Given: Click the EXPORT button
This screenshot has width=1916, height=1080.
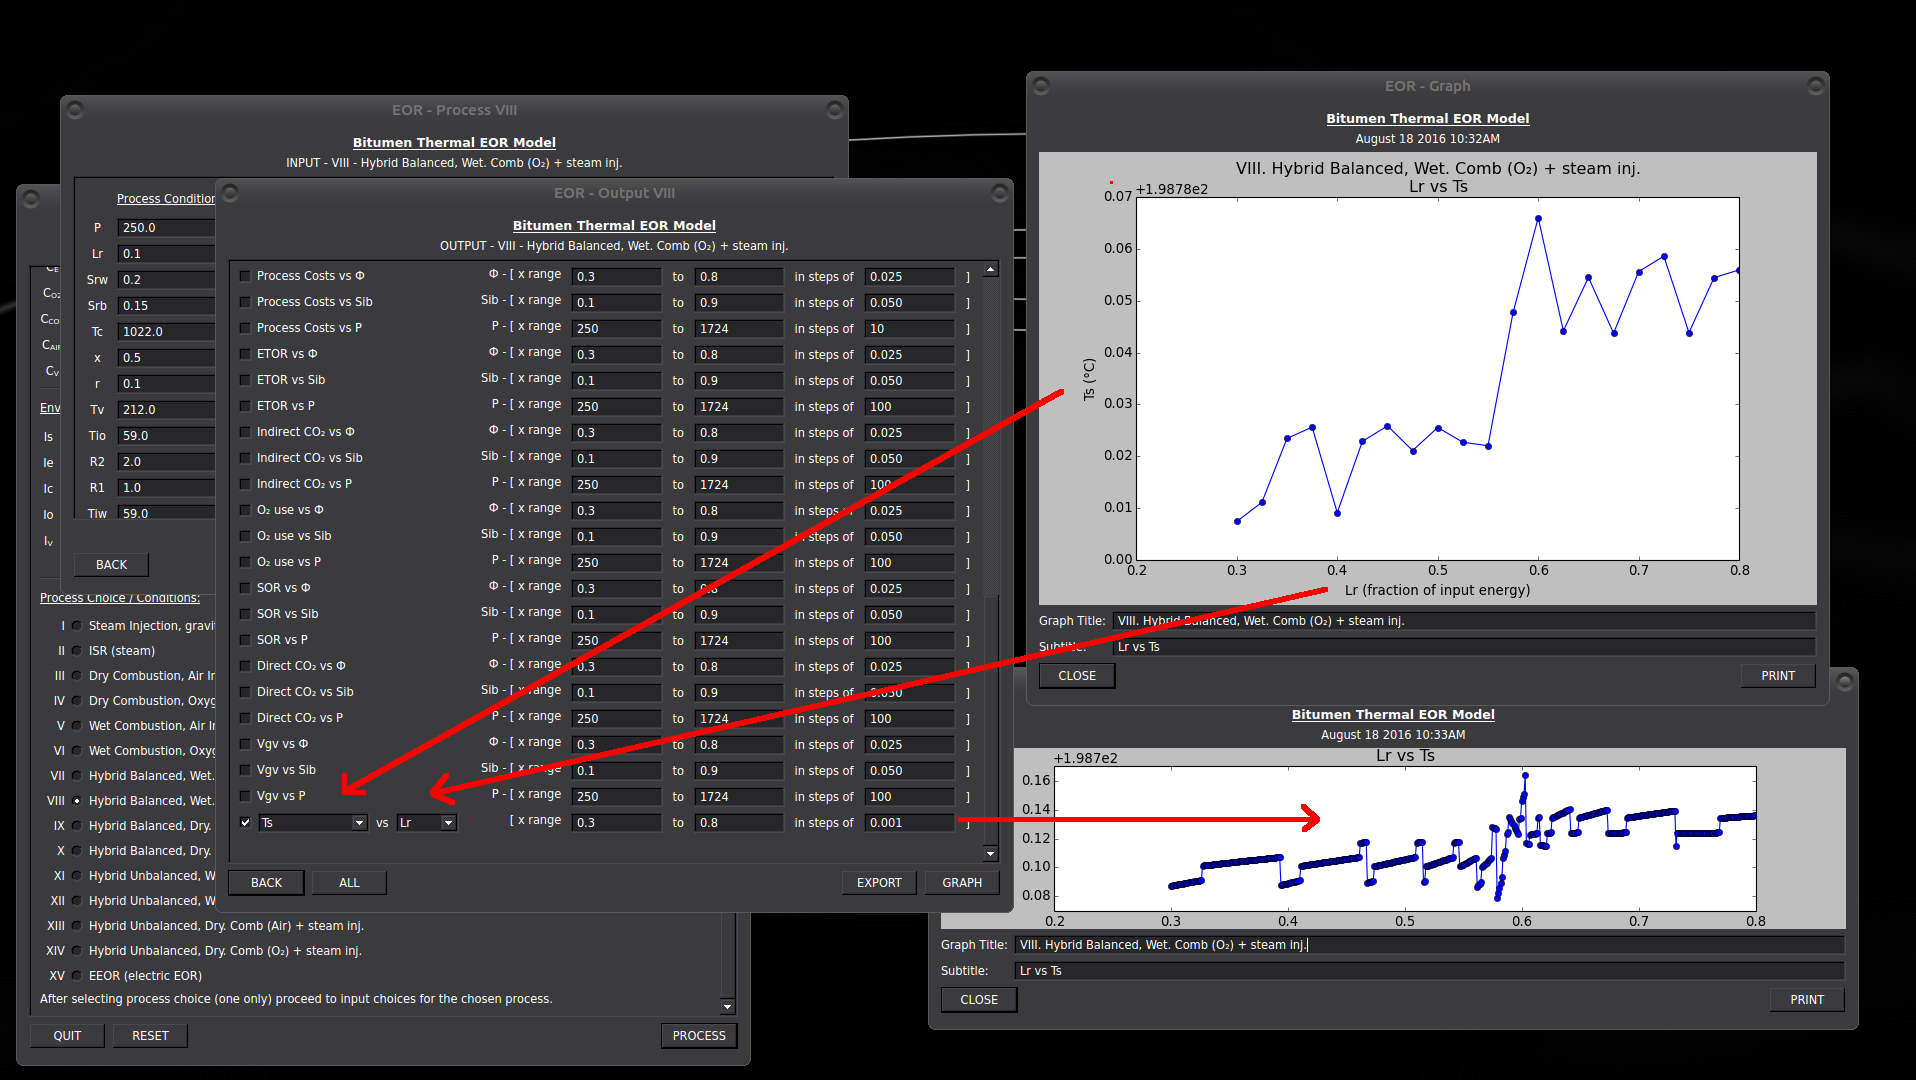Looking at the screenshot, I should (x=879, y=883).
